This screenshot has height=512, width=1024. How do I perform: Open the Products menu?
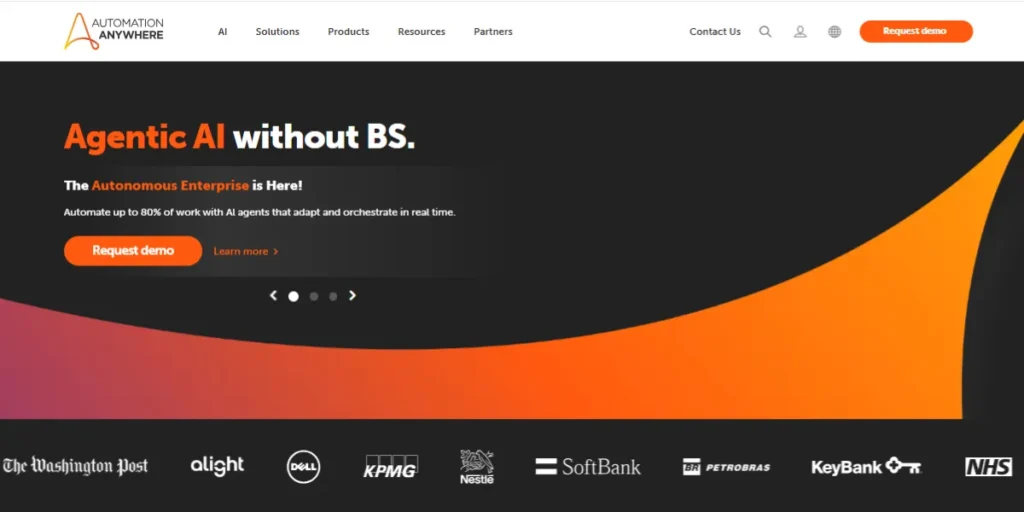tap(348, 32)
